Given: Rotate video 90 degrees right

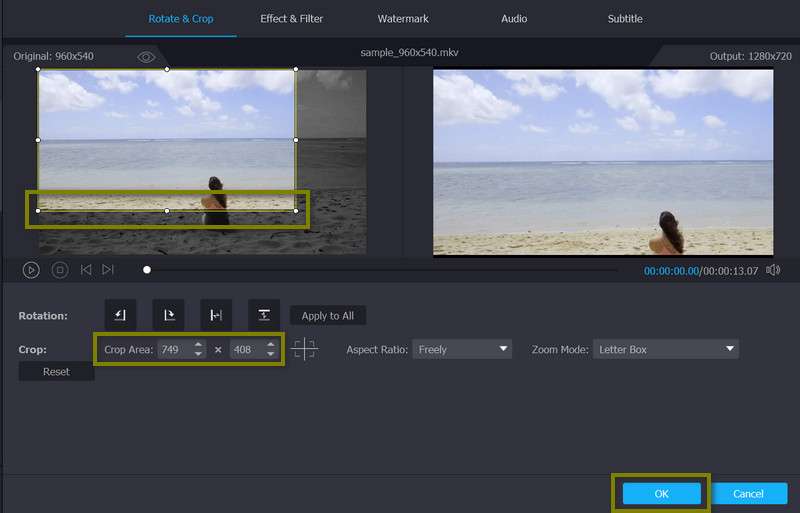Looking at the screenshot, I should [x=168, y=315].
